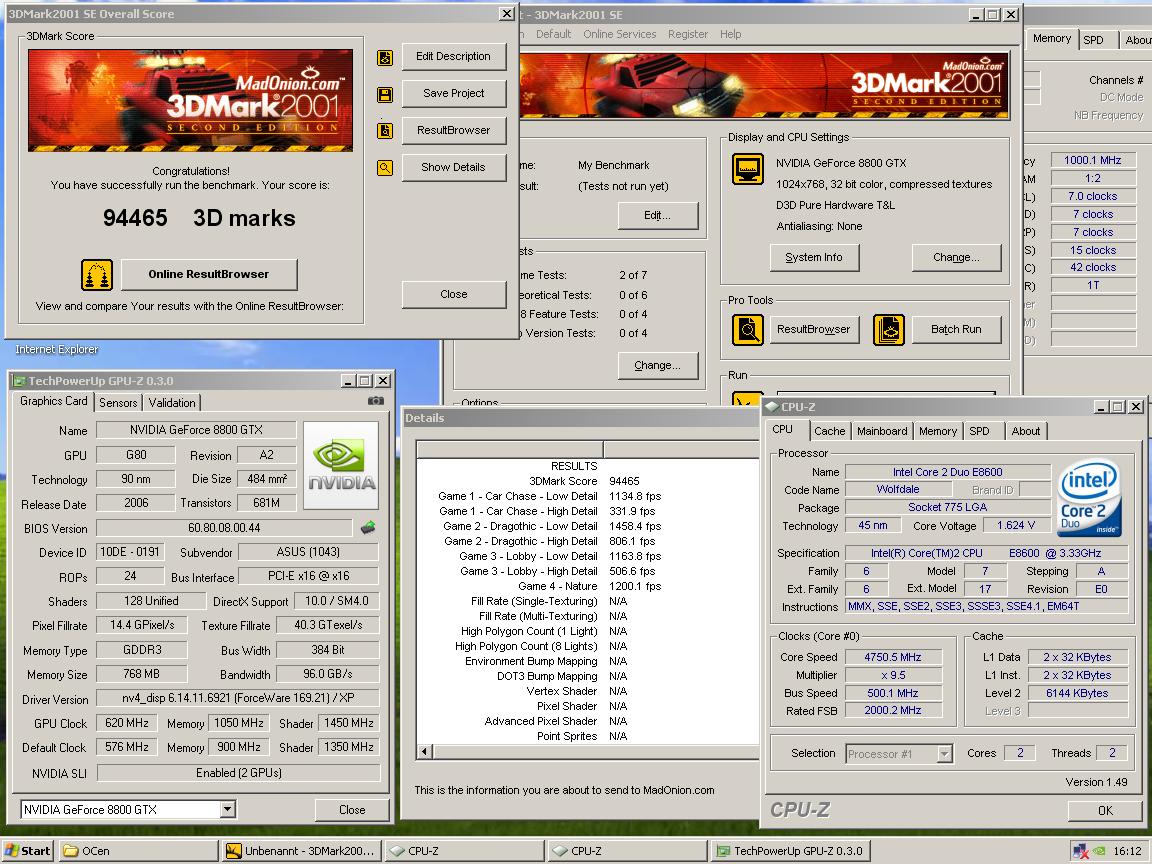Click the System Info button
Screen dimensions: 1152x864
pos(814,257)
